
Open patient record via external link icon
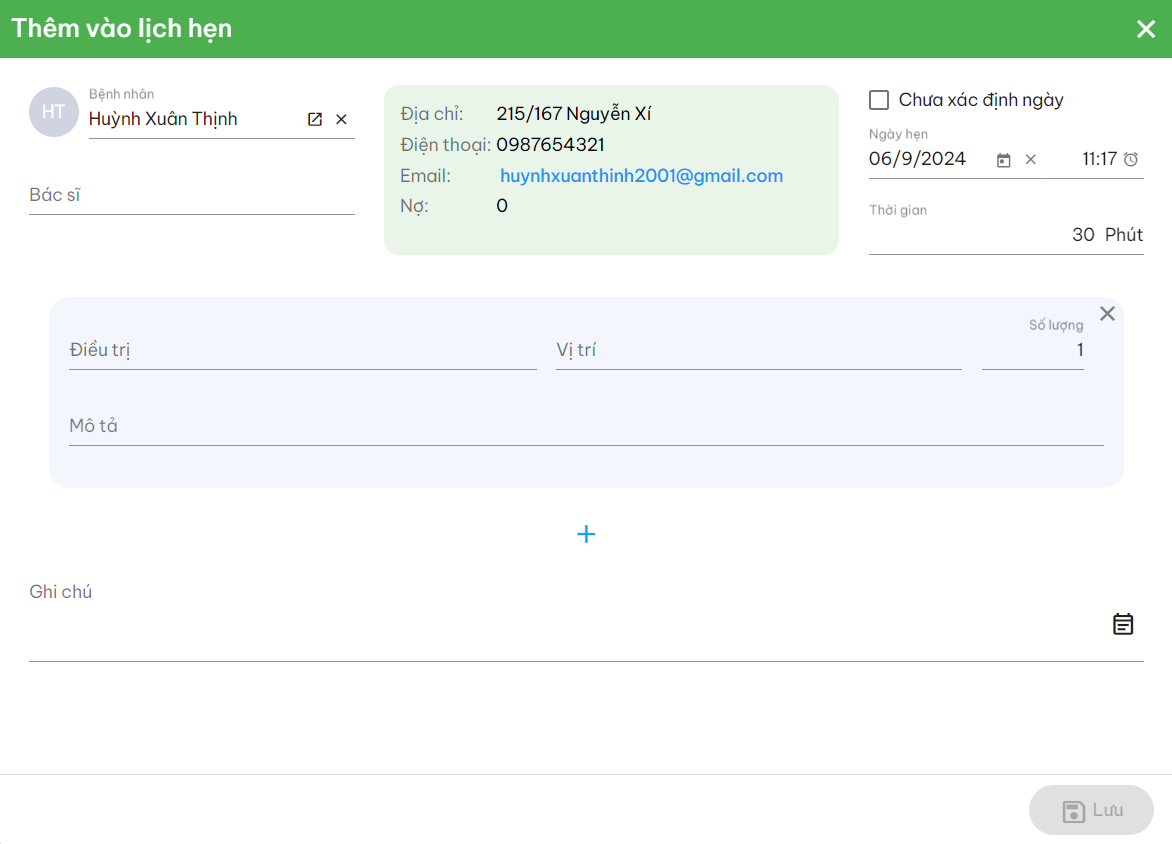(x=315, y=119)
